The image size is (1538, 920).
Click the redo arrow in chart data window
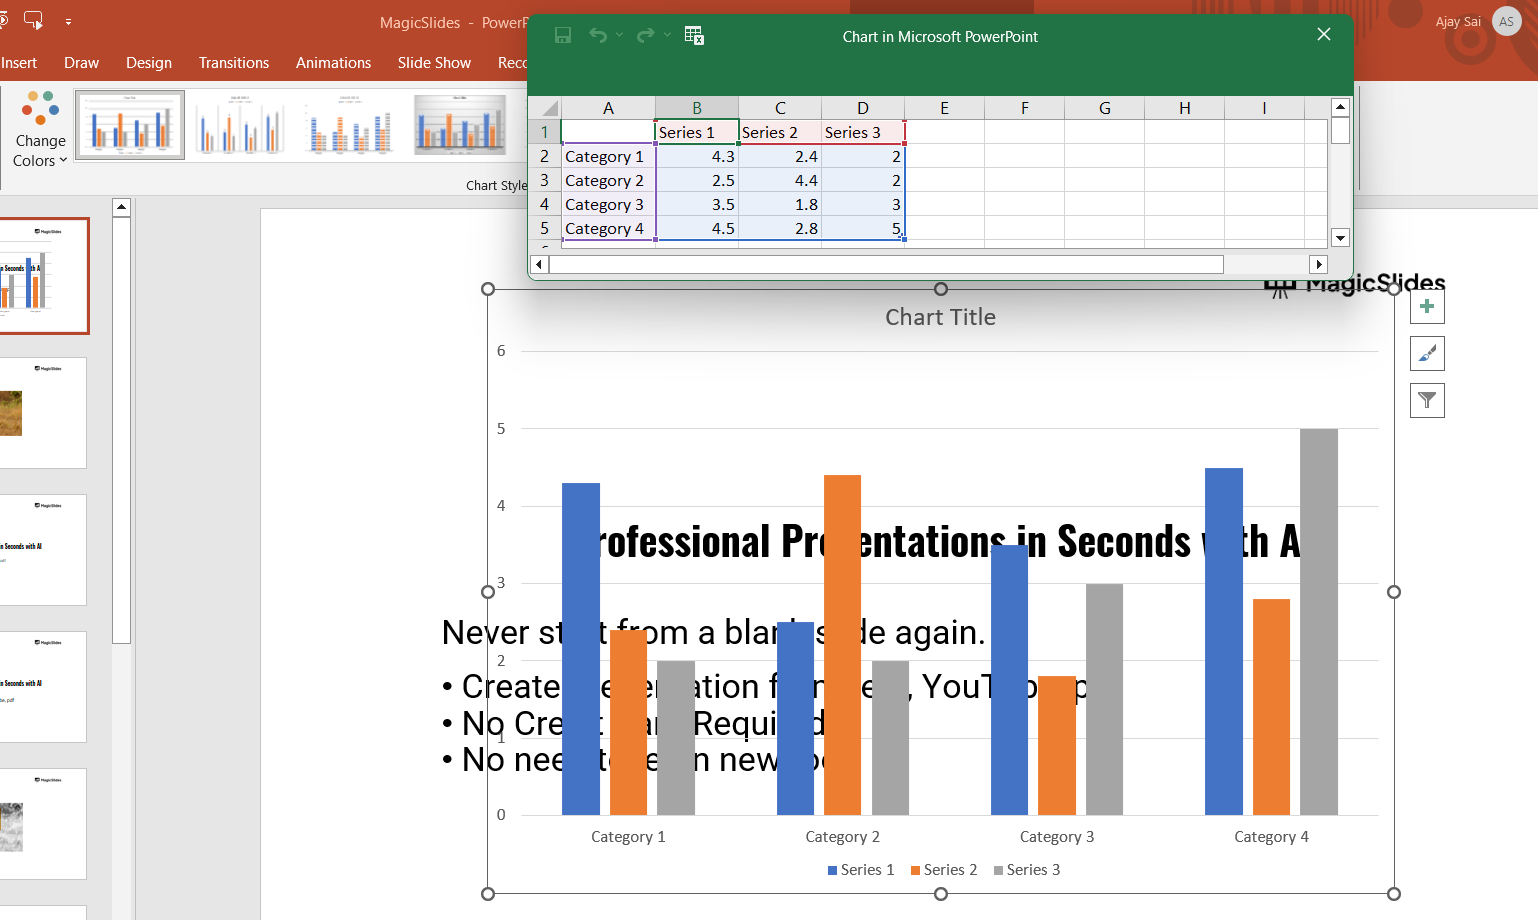pos(646,36)
